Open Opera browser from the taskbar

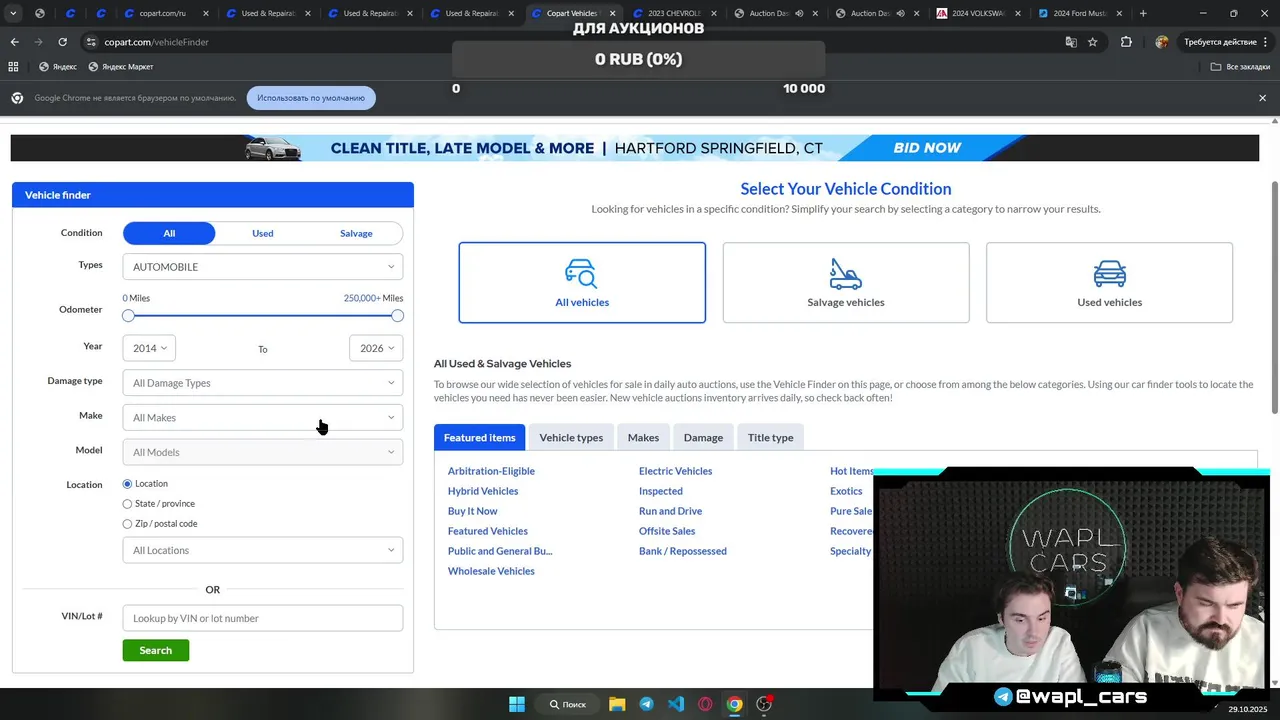pyautogui.click(x=705, y=704)
